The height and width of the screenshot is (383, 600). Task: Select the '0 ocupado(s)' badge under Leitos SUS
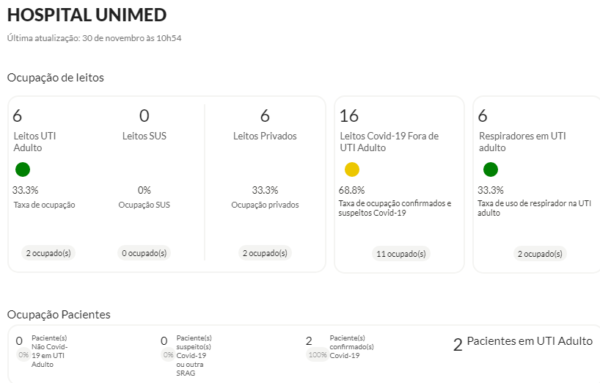pyautogui.click(x=144, y=253)
